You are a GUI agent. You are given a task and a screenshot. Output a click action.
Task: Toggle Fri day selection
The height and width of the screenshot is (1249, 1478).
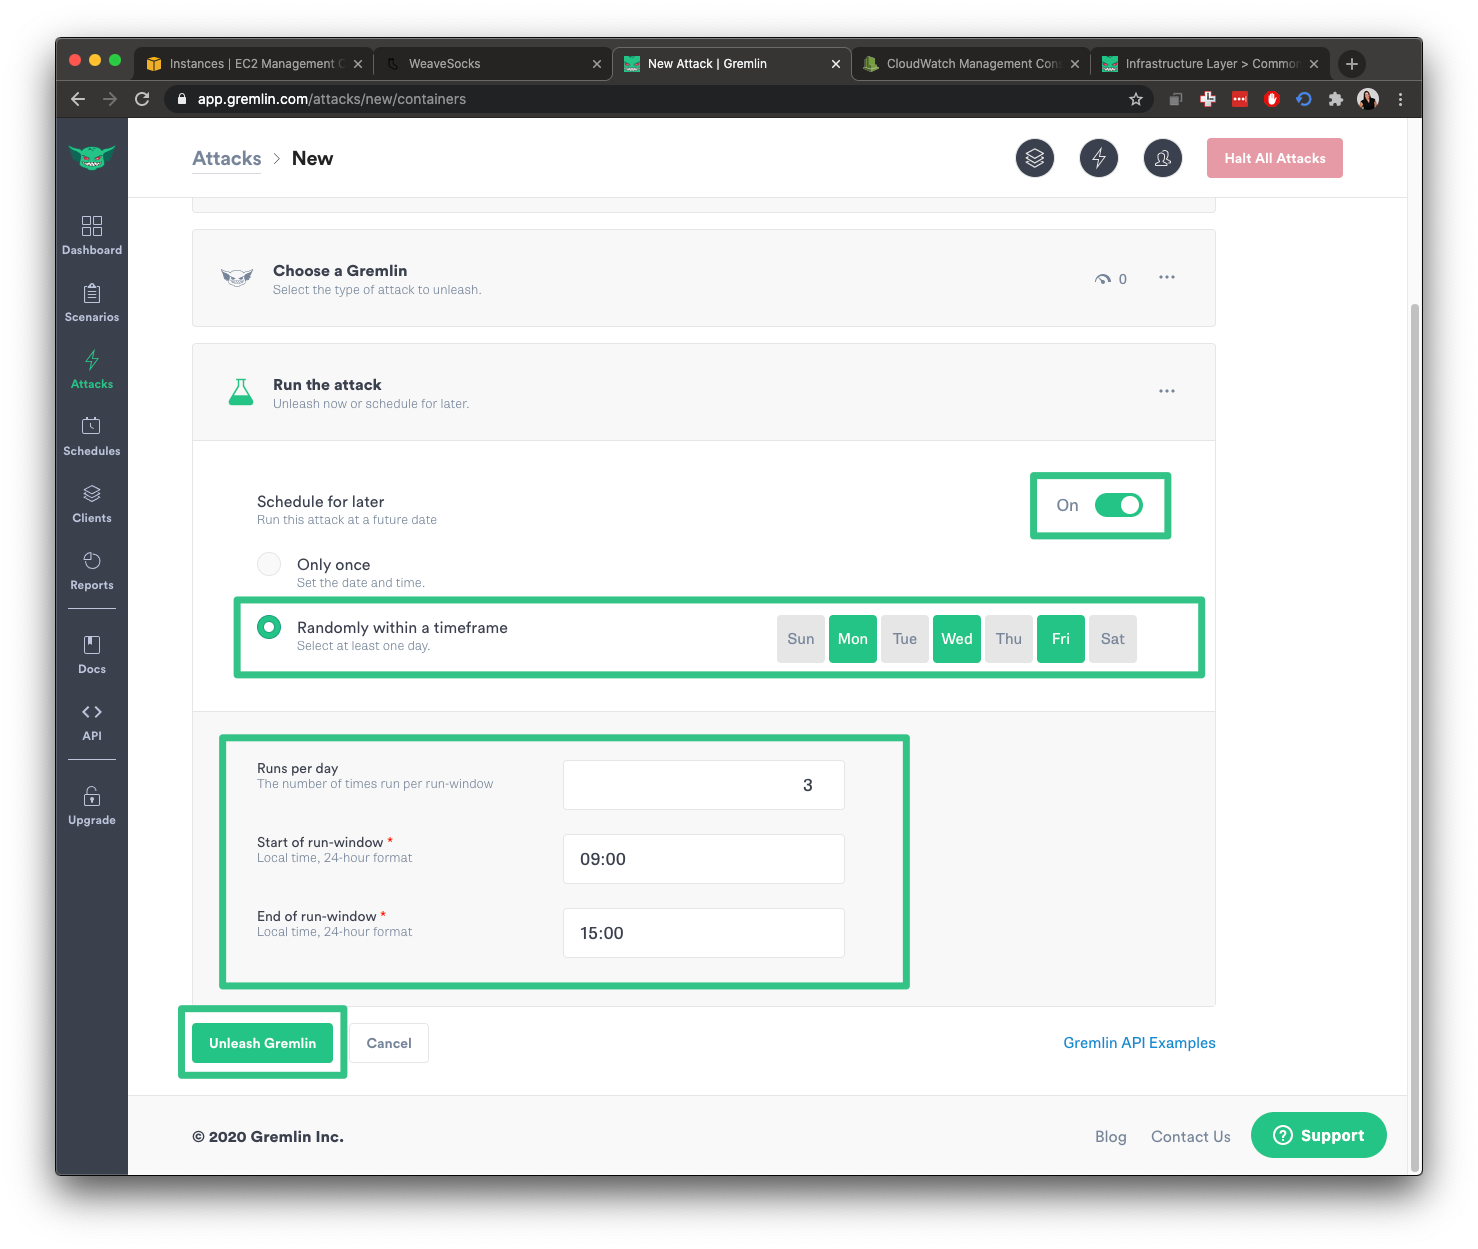(1061, 639)
